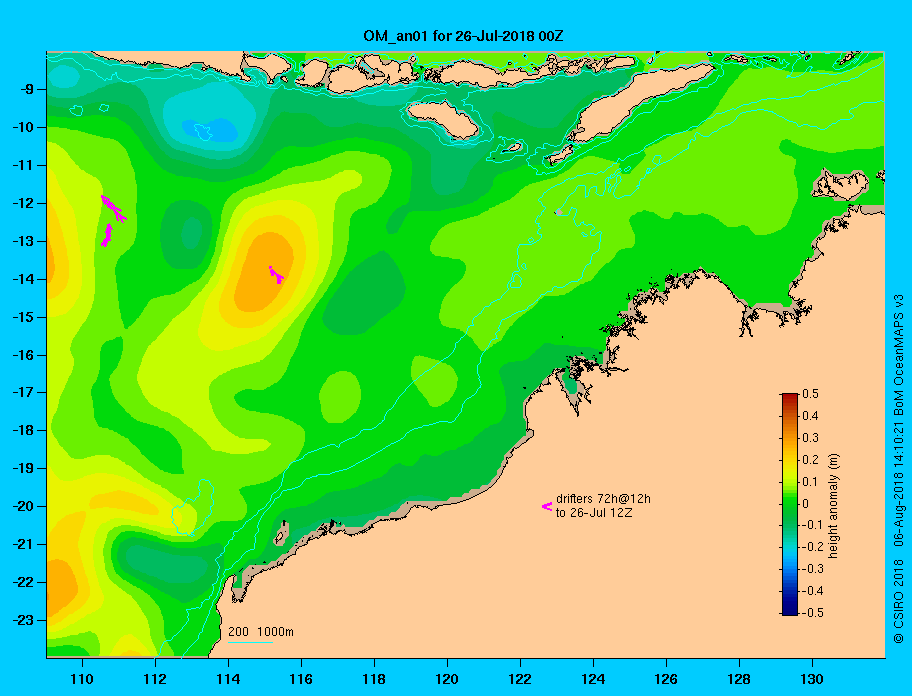912x696 pixels.
Task: Click the latitude axis label "-21"
Action: coord(23,544)
